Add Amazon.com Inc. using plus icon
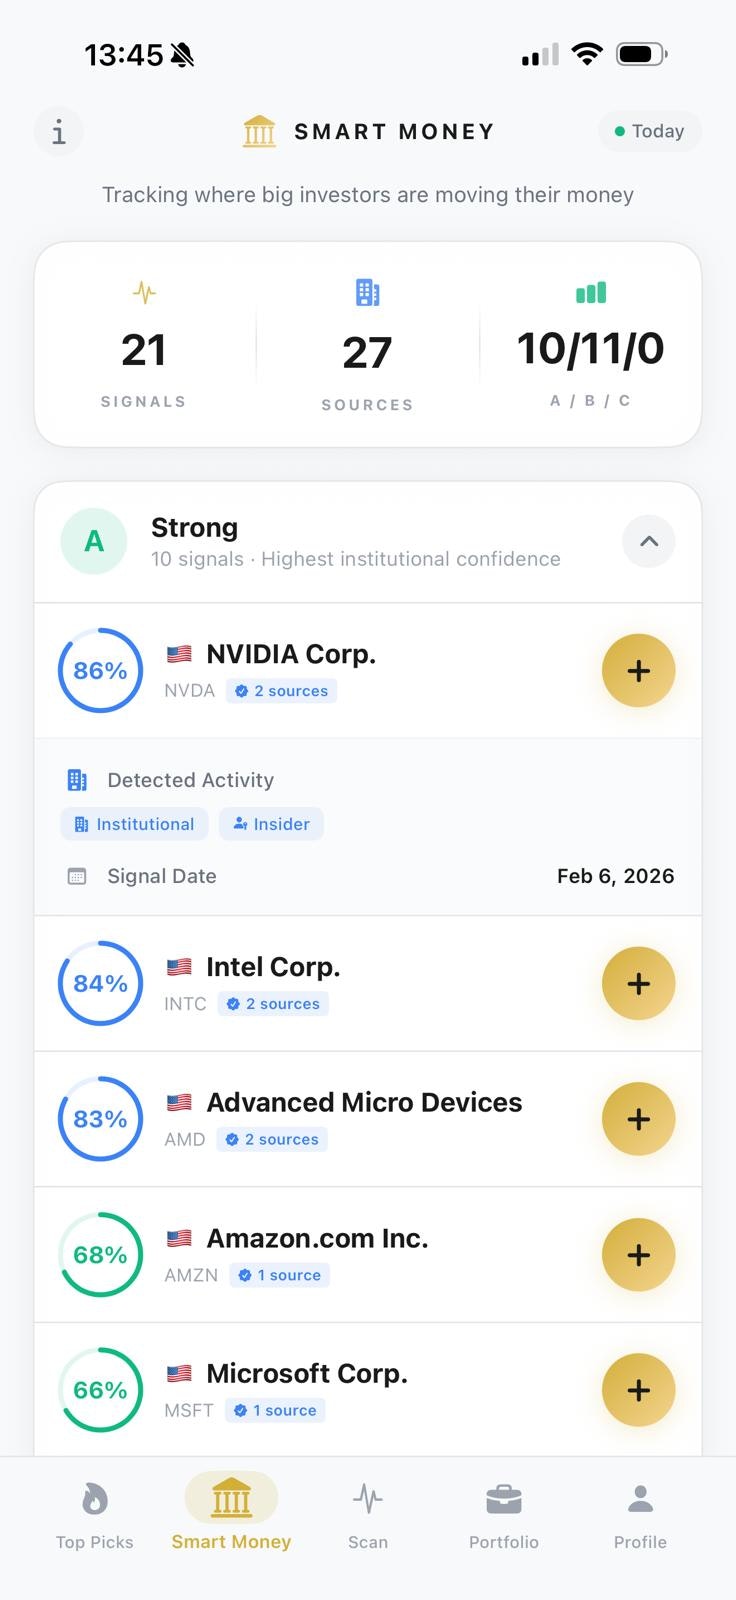Viewport: 736px width, 1600px height. pyautogui.click(x=638, y=1255)
